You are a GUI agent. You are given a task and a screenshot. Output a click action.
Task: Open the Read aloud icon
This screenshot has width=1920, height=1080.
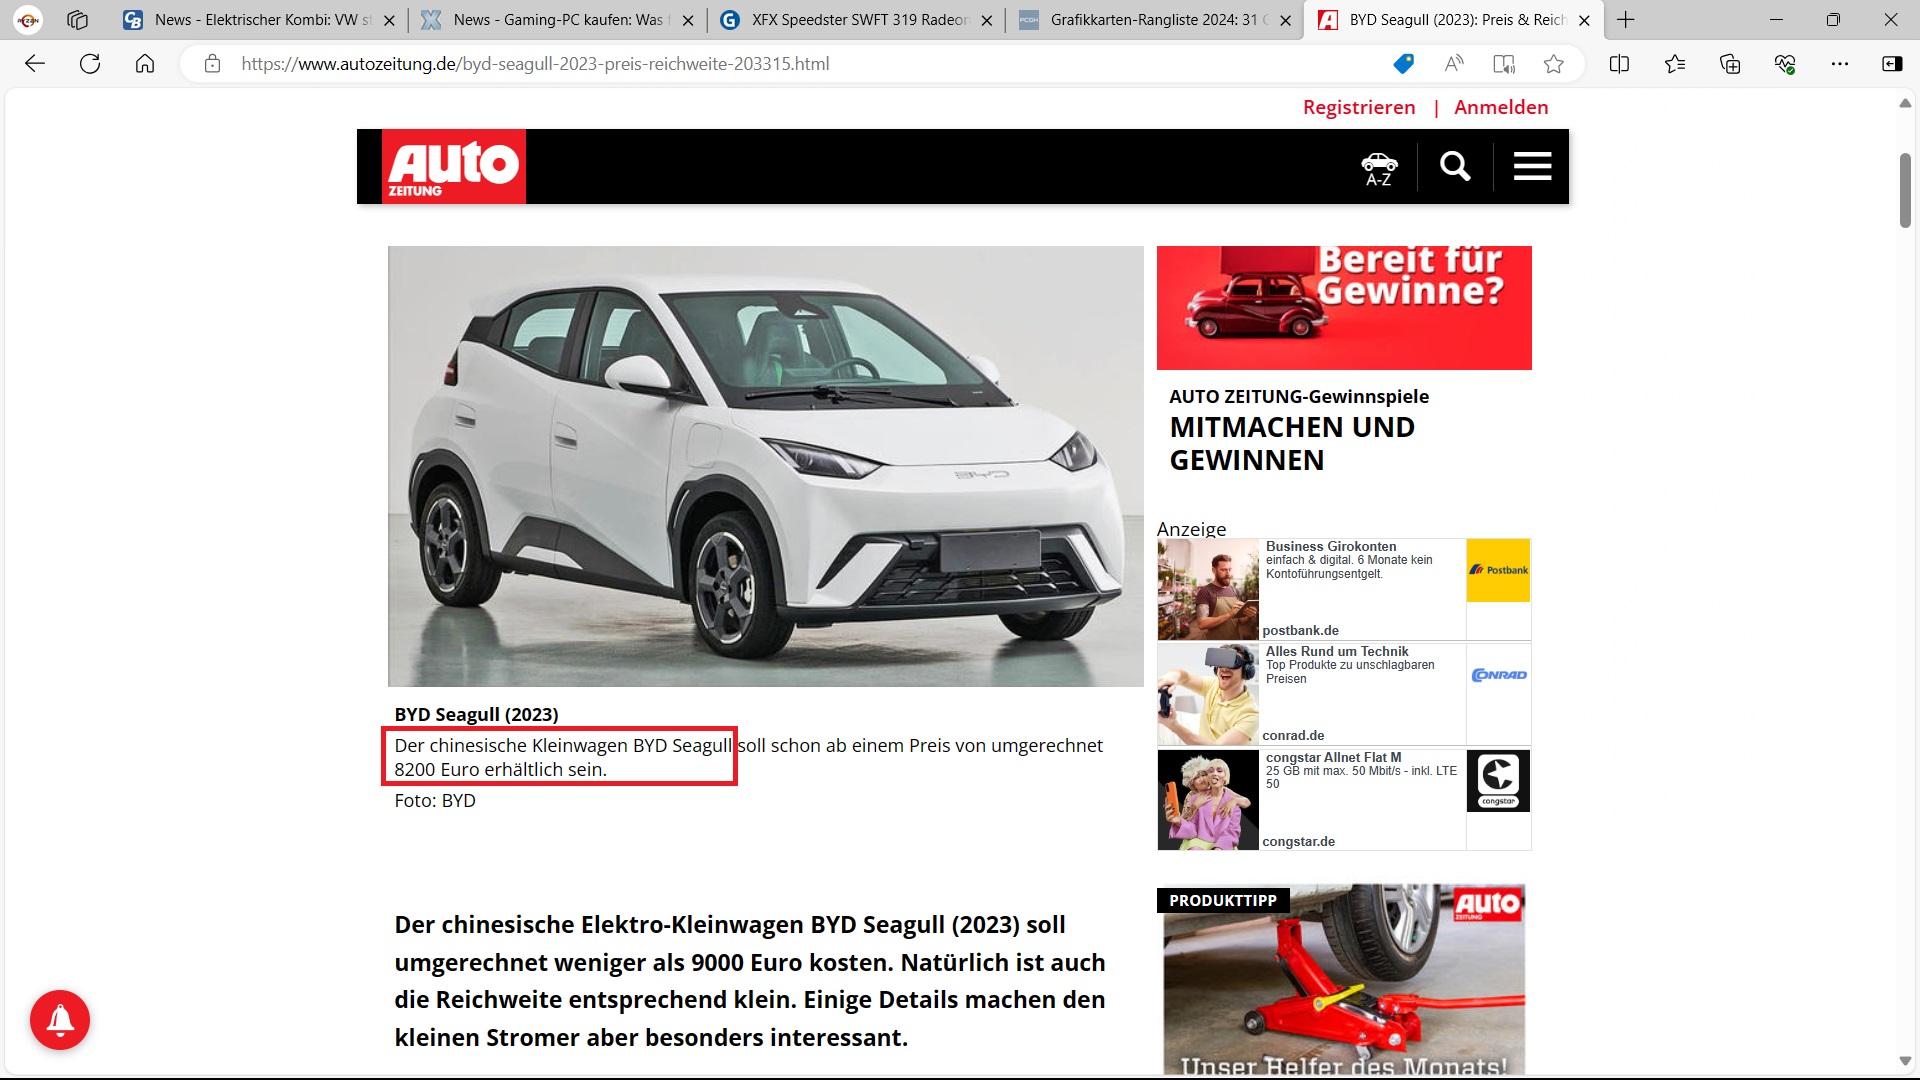(1454, 64)
